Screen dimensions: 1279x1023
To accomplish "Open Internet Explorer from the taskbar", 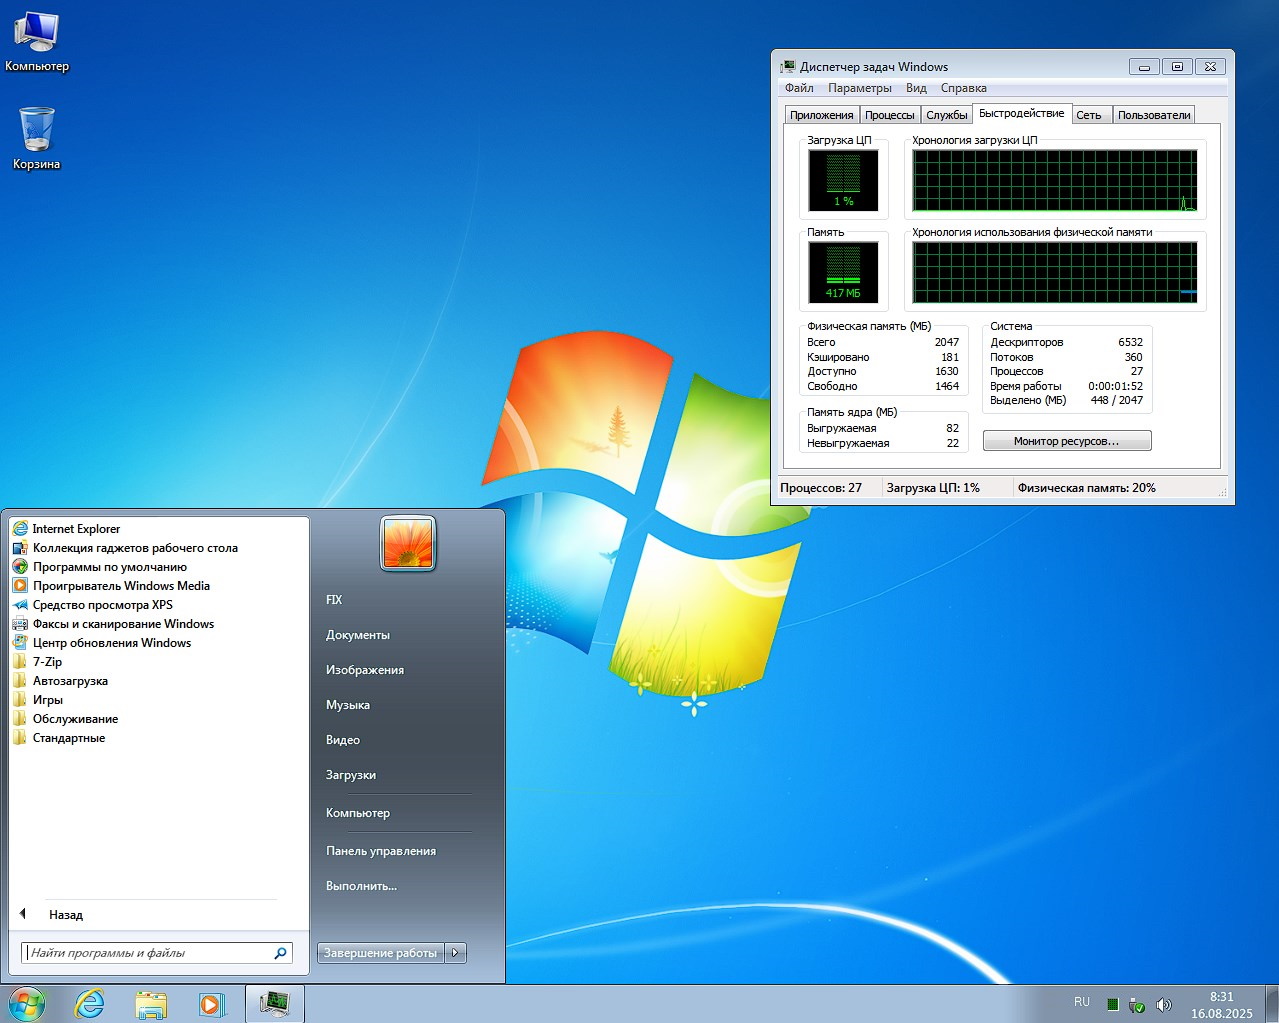I will [90, 1003].
